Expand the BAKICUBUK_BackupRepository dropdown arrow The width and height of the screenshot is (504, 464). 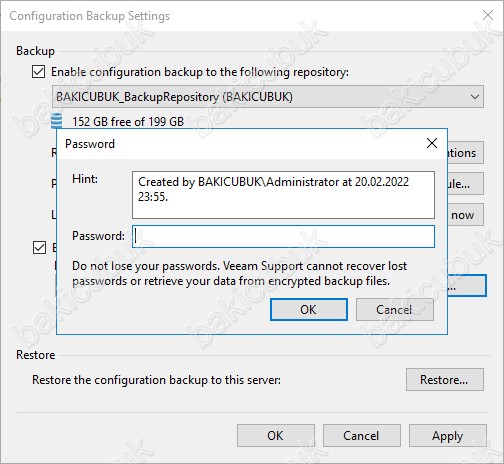pyautogui.click(x=475, y=97)
